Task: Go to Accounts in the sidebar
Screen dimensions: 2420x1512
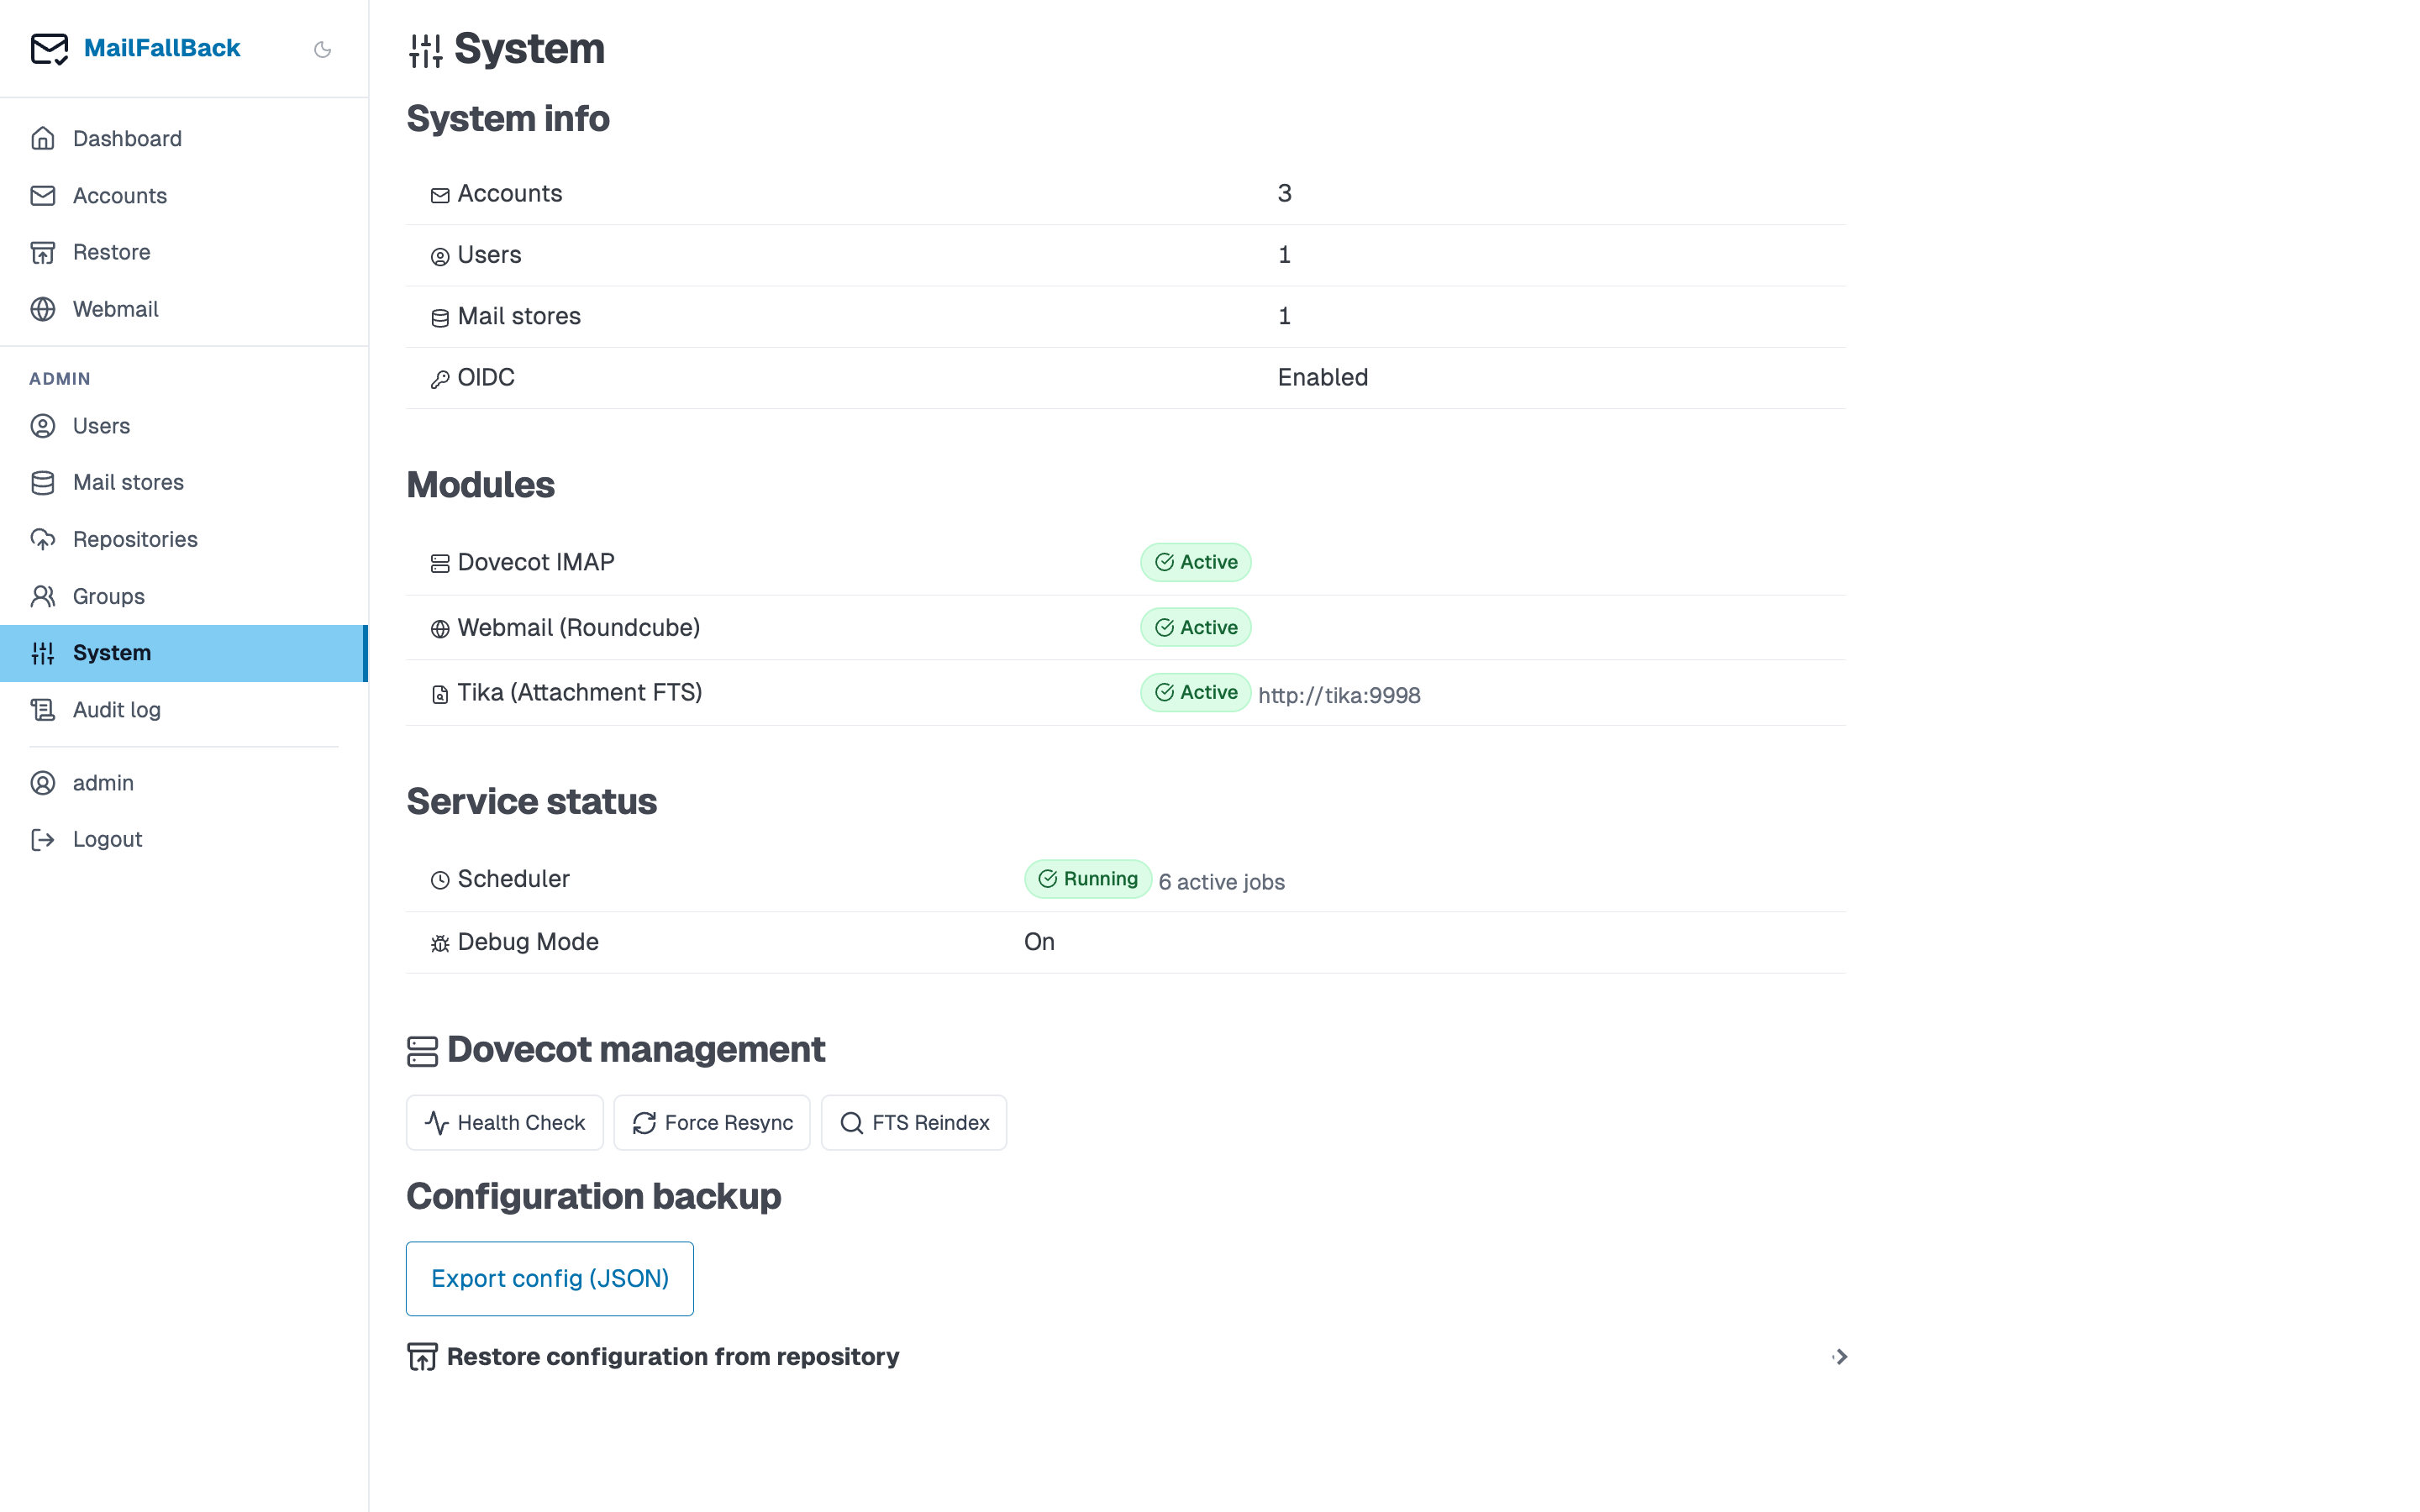Action: pos(184,195)
